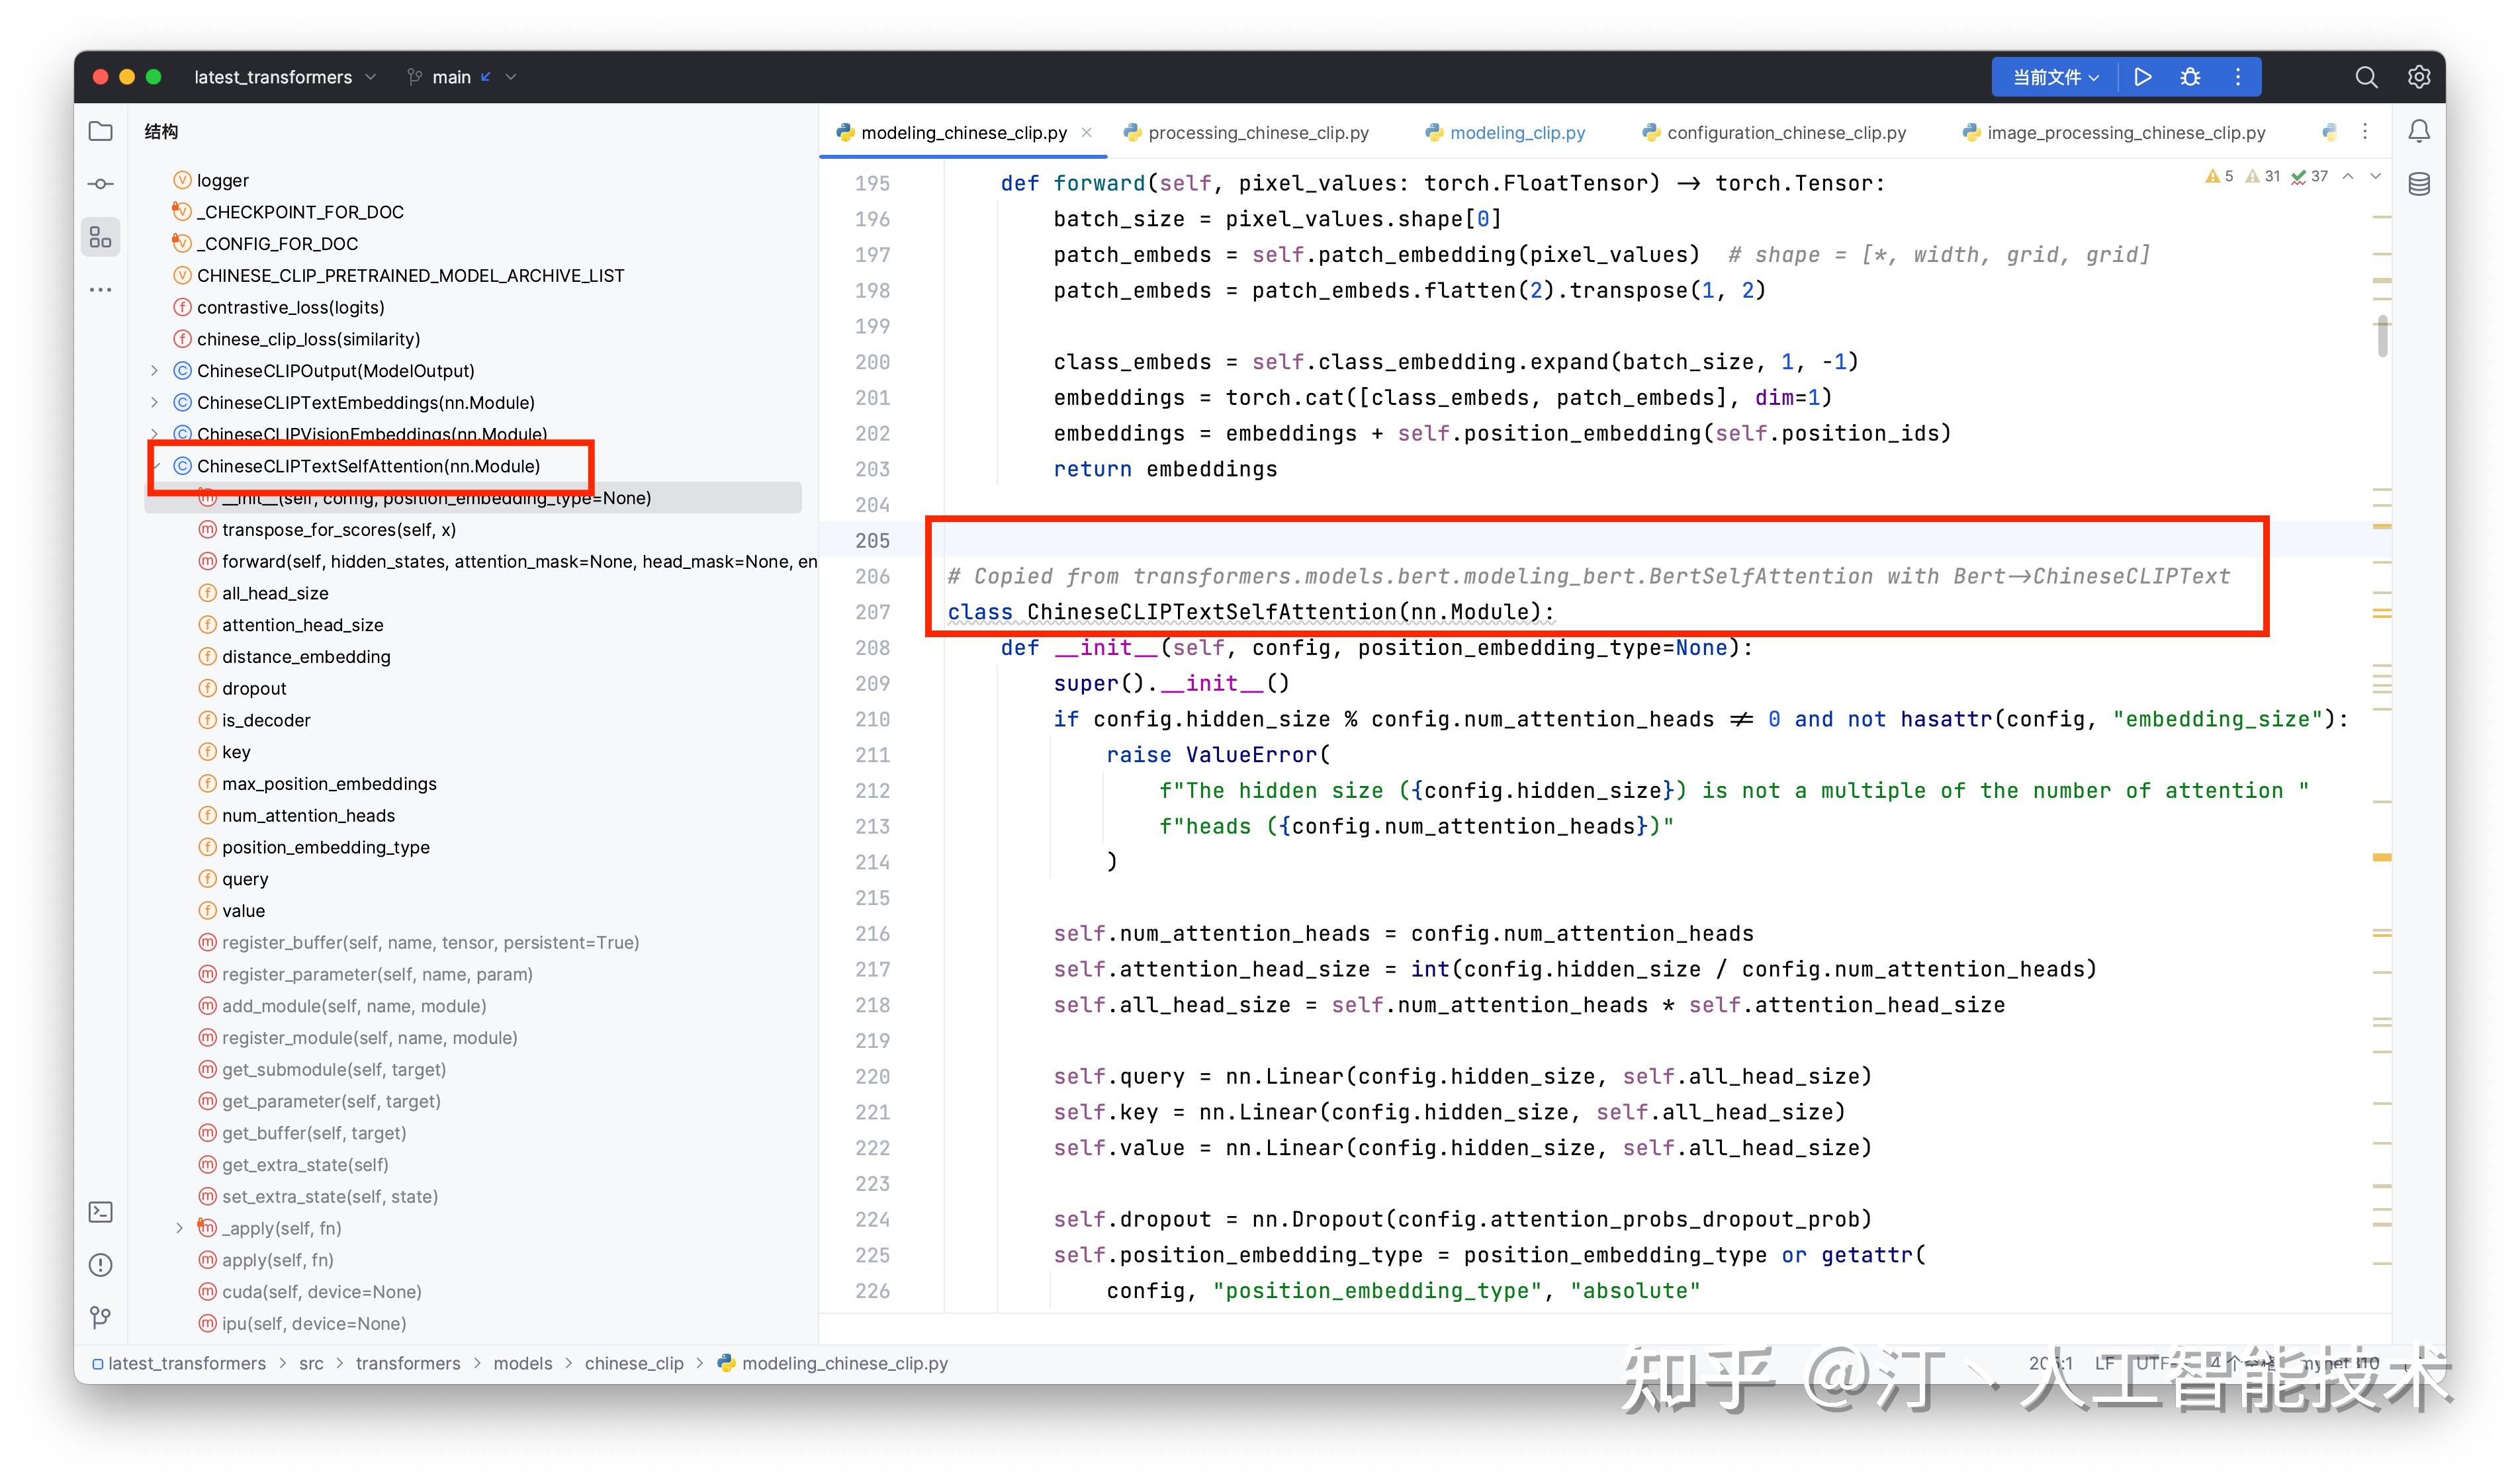The height and width of the screenshot is (1482, 2520).
Task: Open Search Everywhere with the magnifier icon
Action: point(2366,77)
